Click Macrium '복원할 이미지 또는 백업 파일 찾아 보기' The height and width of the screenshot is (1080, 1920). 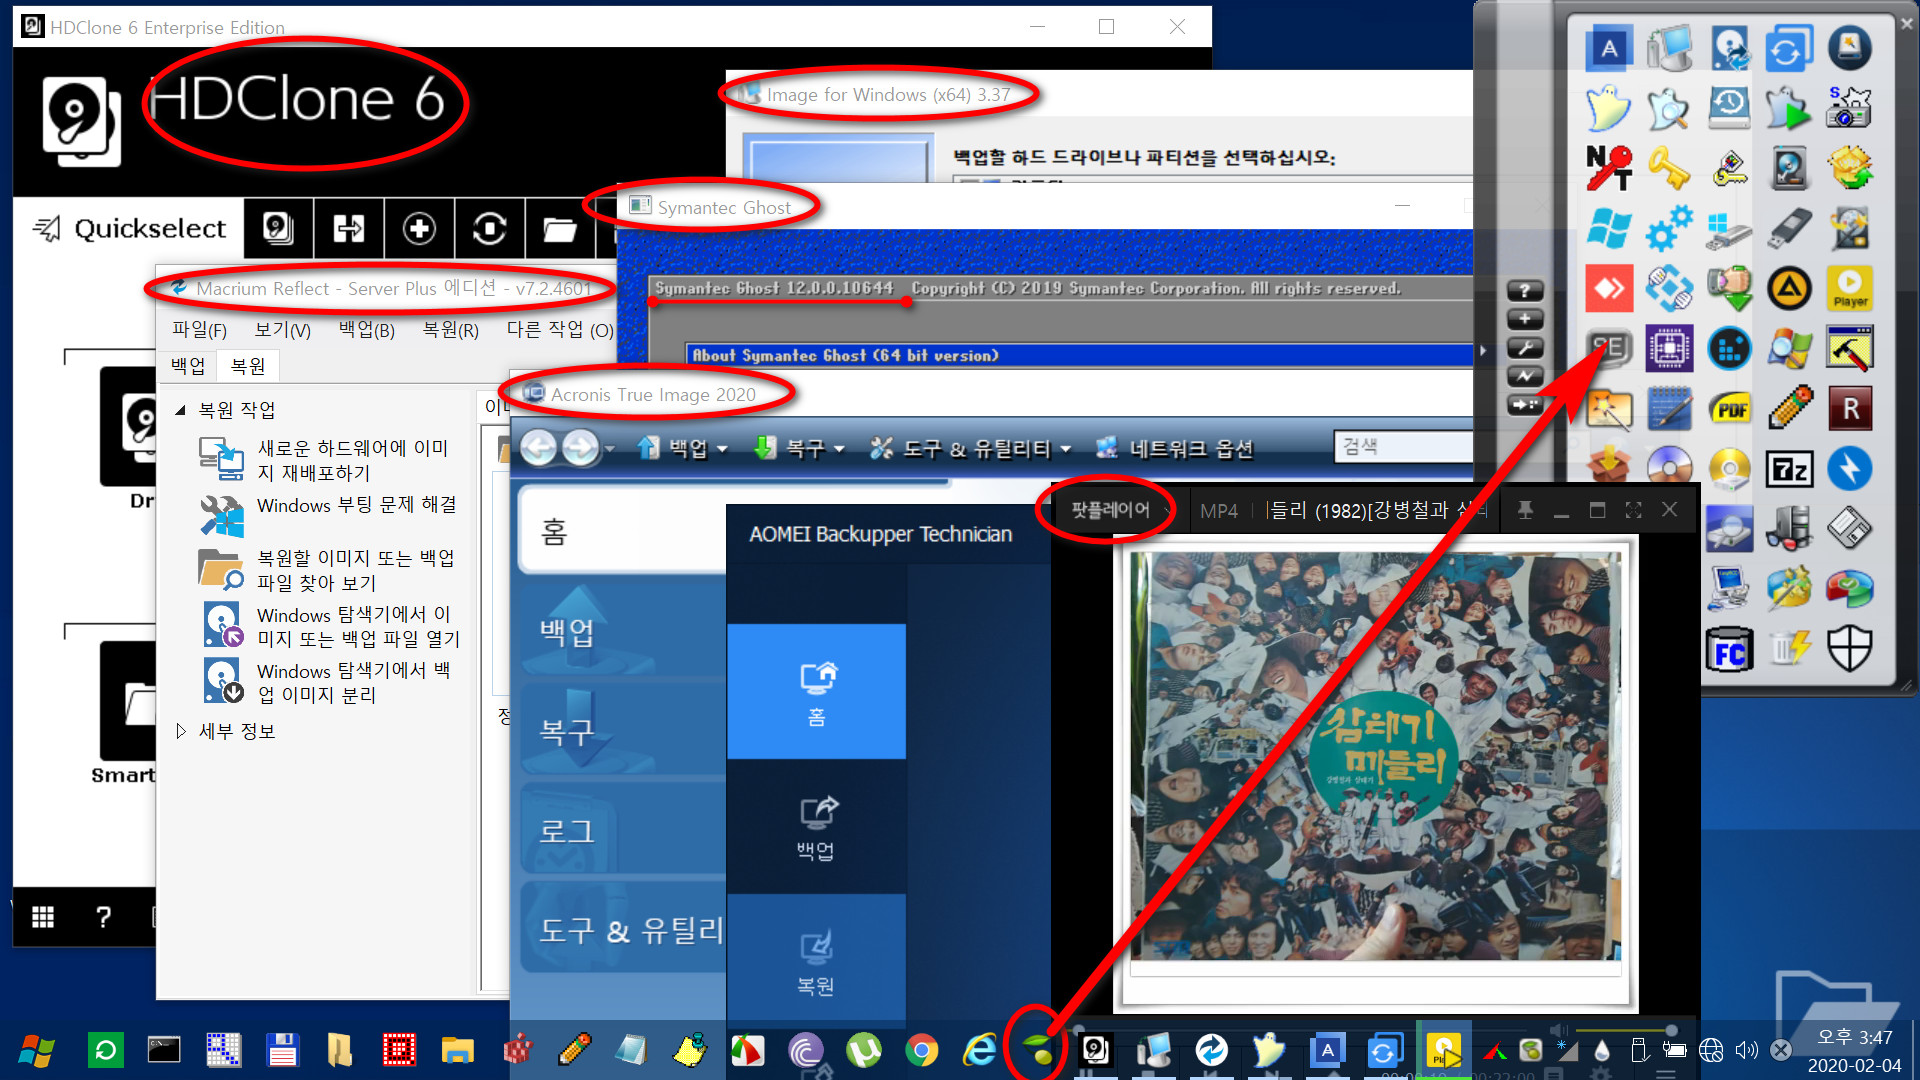(x=356, y=570)
